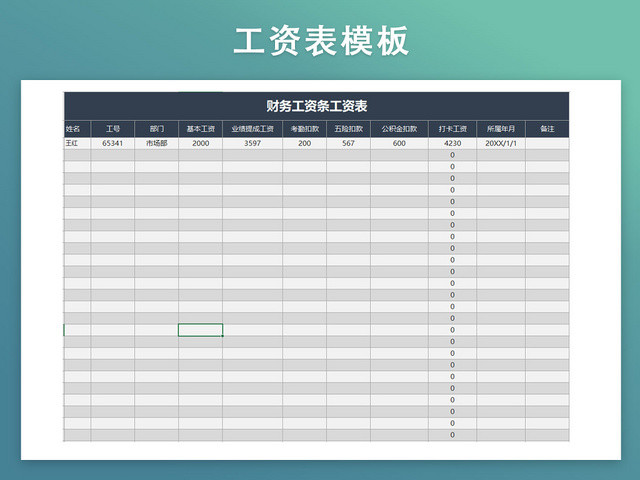Screen dimensions: 640x480
Task: Click the green-outlined active cell
Action: (200, 330)
